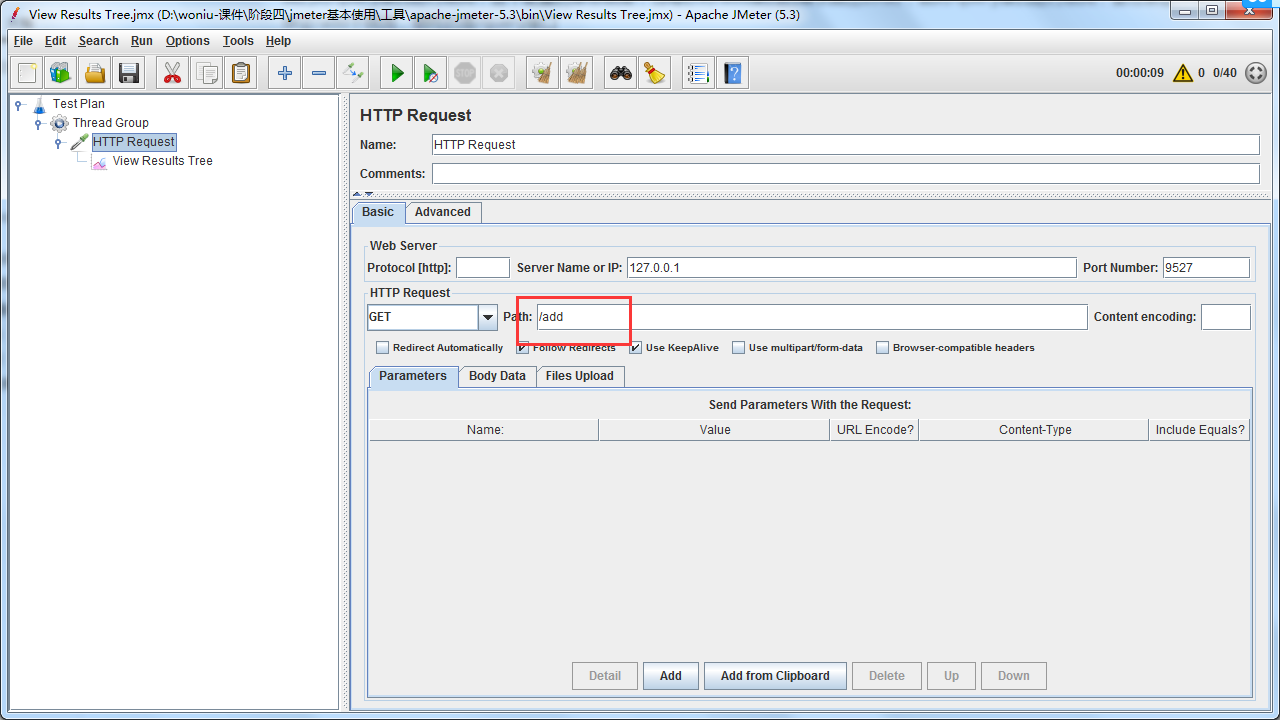The height and width of the screenshot is (720, 1280).
Task: Click the View Results Tree node icon
Action: (x=99, y=161)
